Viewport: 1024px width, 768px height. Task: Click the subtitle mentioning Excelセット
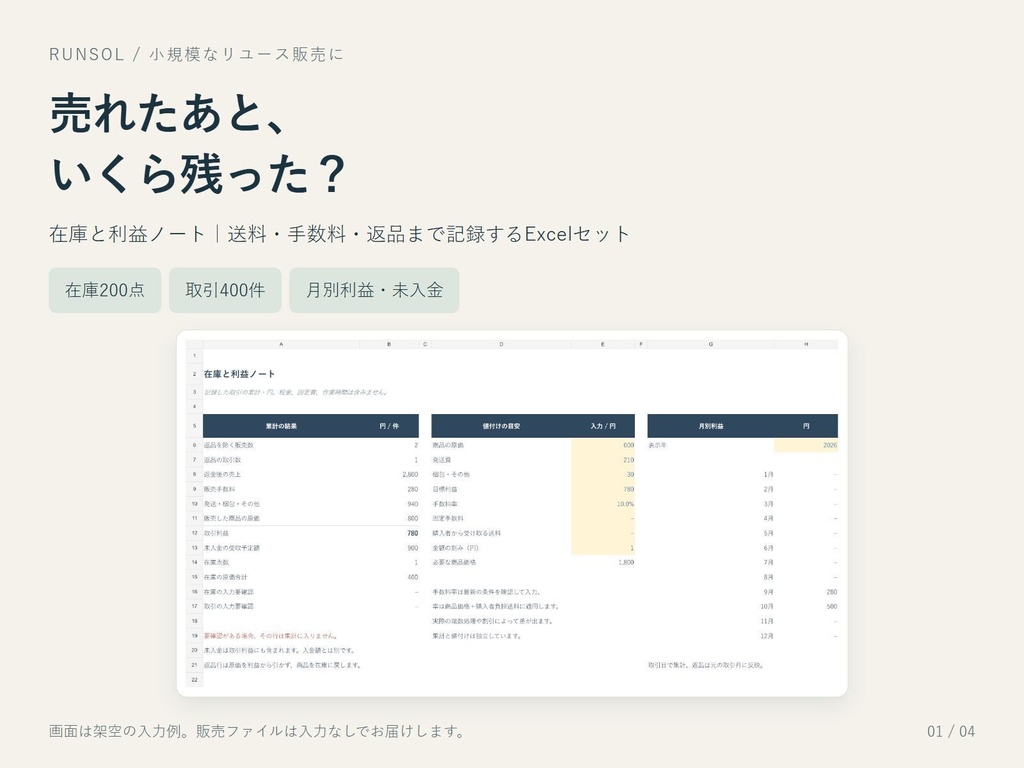point(340,234)
